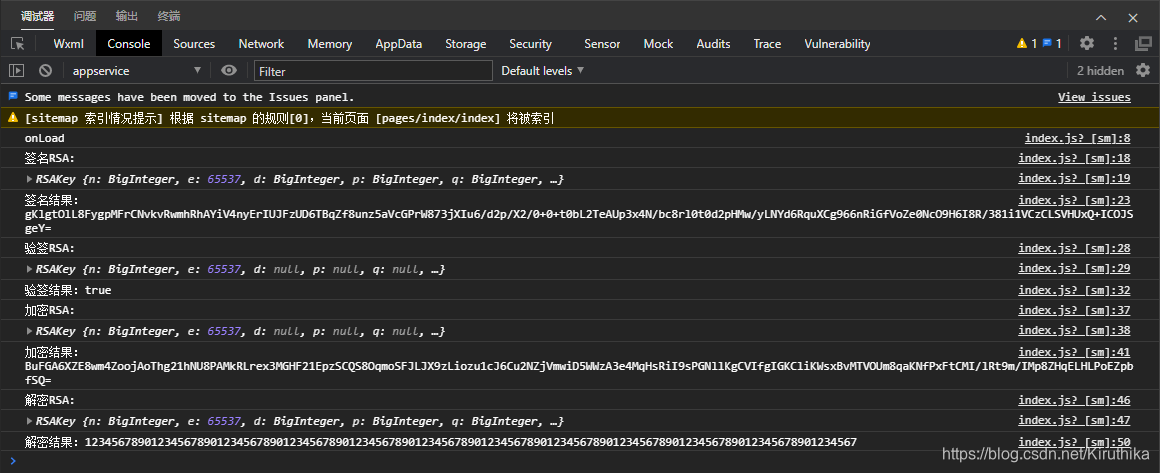1160x473 pixels.
Task: Select the 输出 top tab
Action: (x=127, y=16)
